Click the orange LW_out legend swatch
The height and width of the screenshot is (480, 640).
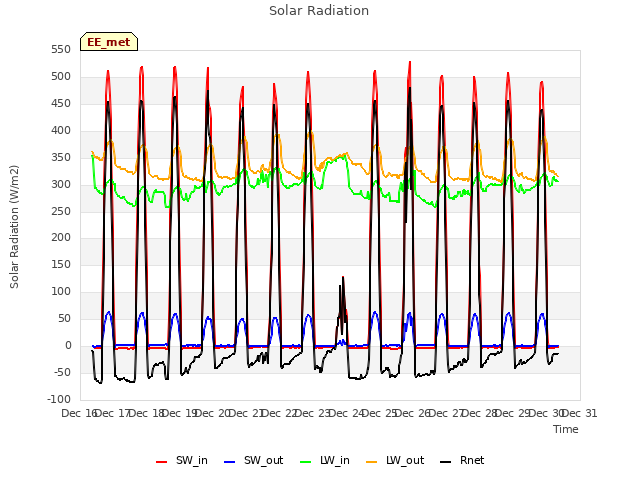[372, 462]
